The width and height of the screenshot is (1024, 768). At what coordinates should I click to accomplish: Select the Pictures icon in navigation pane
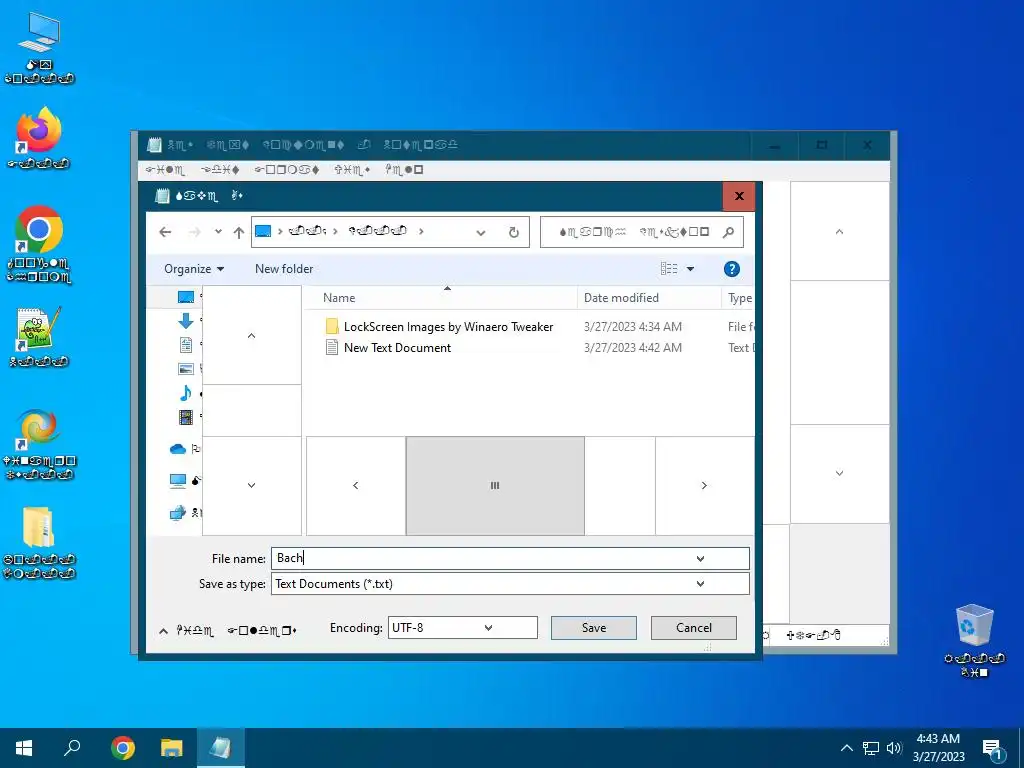185,369
